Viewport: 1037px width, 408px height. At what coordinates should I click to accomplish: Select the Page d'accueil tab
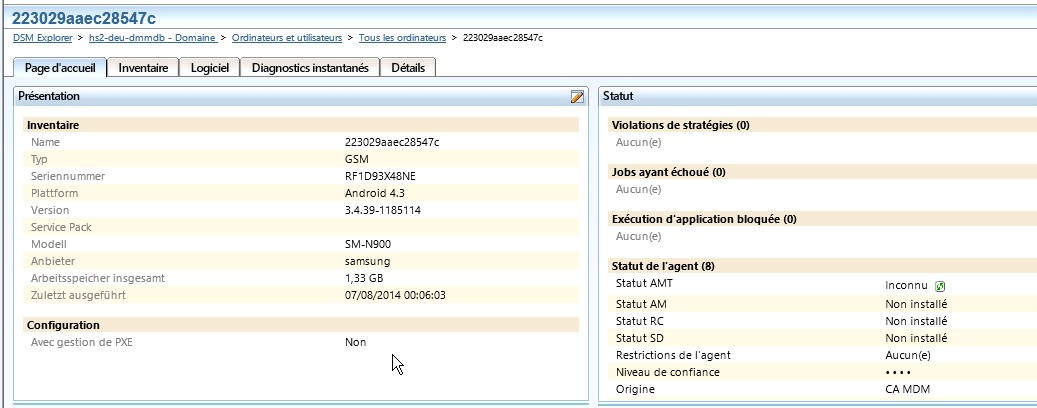point(59,67)
